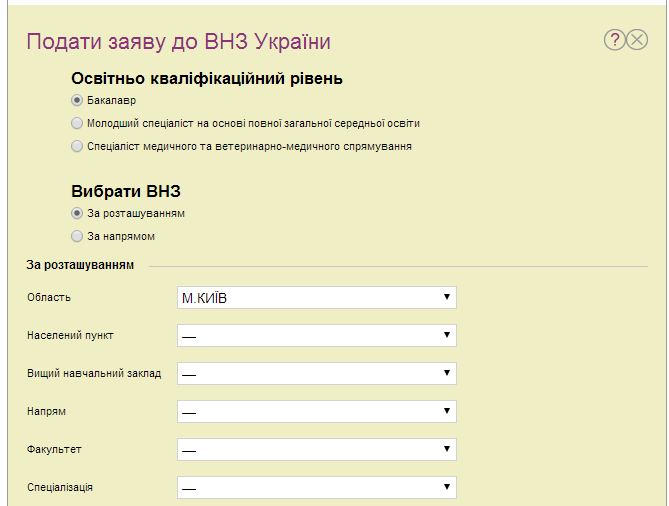Click the Факультет field label
This screenshot has height=506, width=669.
coord(54,449)
